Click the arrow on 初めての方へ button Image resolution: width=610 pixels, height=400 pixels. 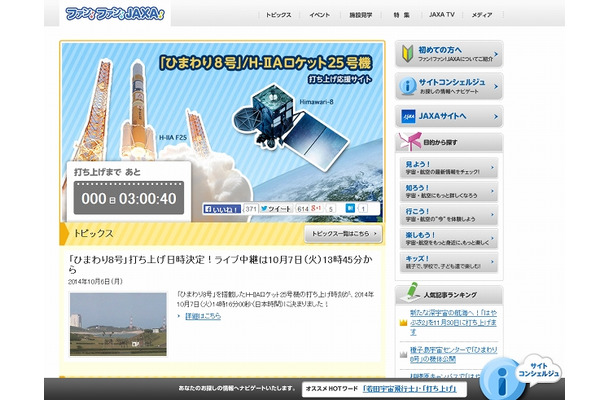click(496, 54)
